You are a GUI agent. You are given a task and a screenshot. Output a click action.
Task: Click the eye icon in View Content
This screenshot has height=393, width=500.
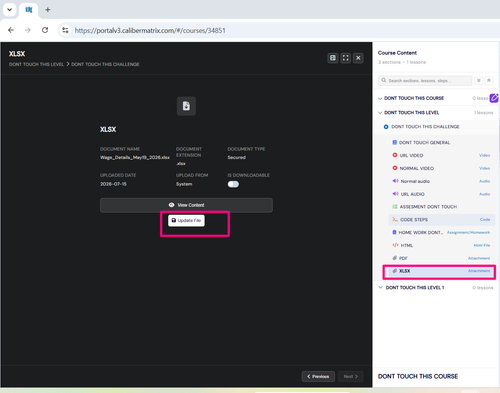point(171,205)
